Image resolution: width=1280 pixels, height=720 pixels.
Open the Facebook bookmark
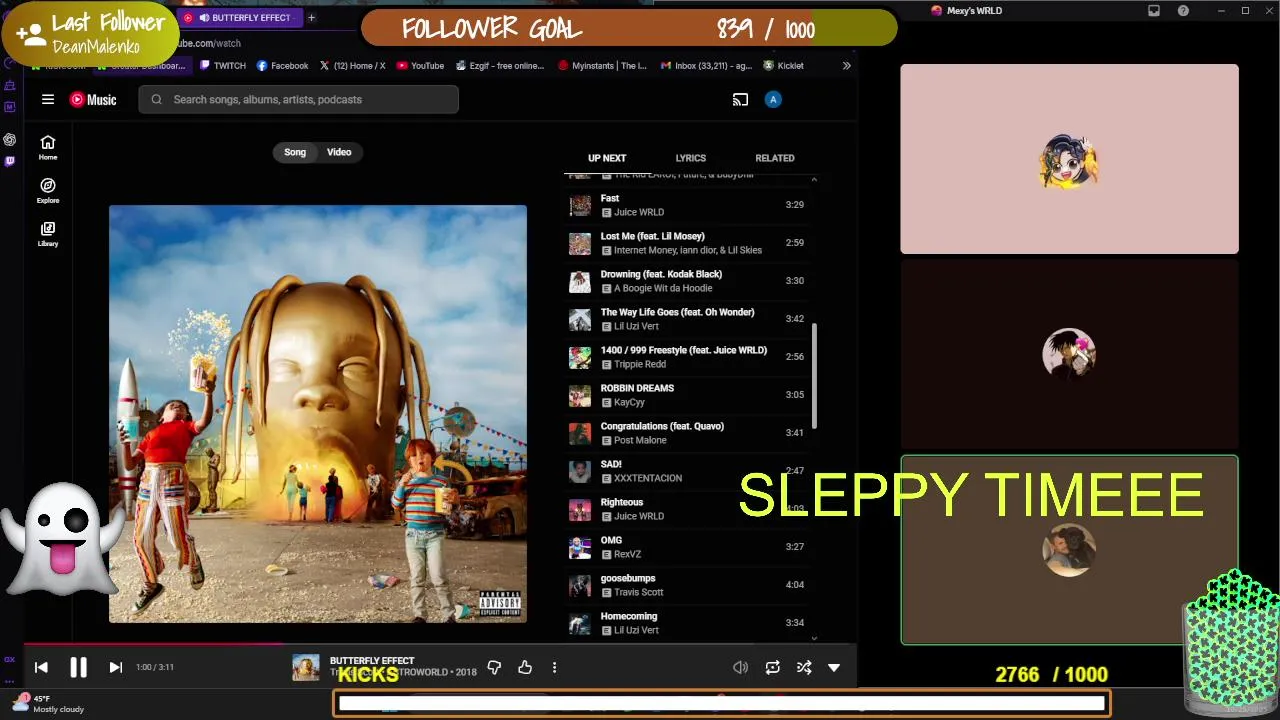283,66
